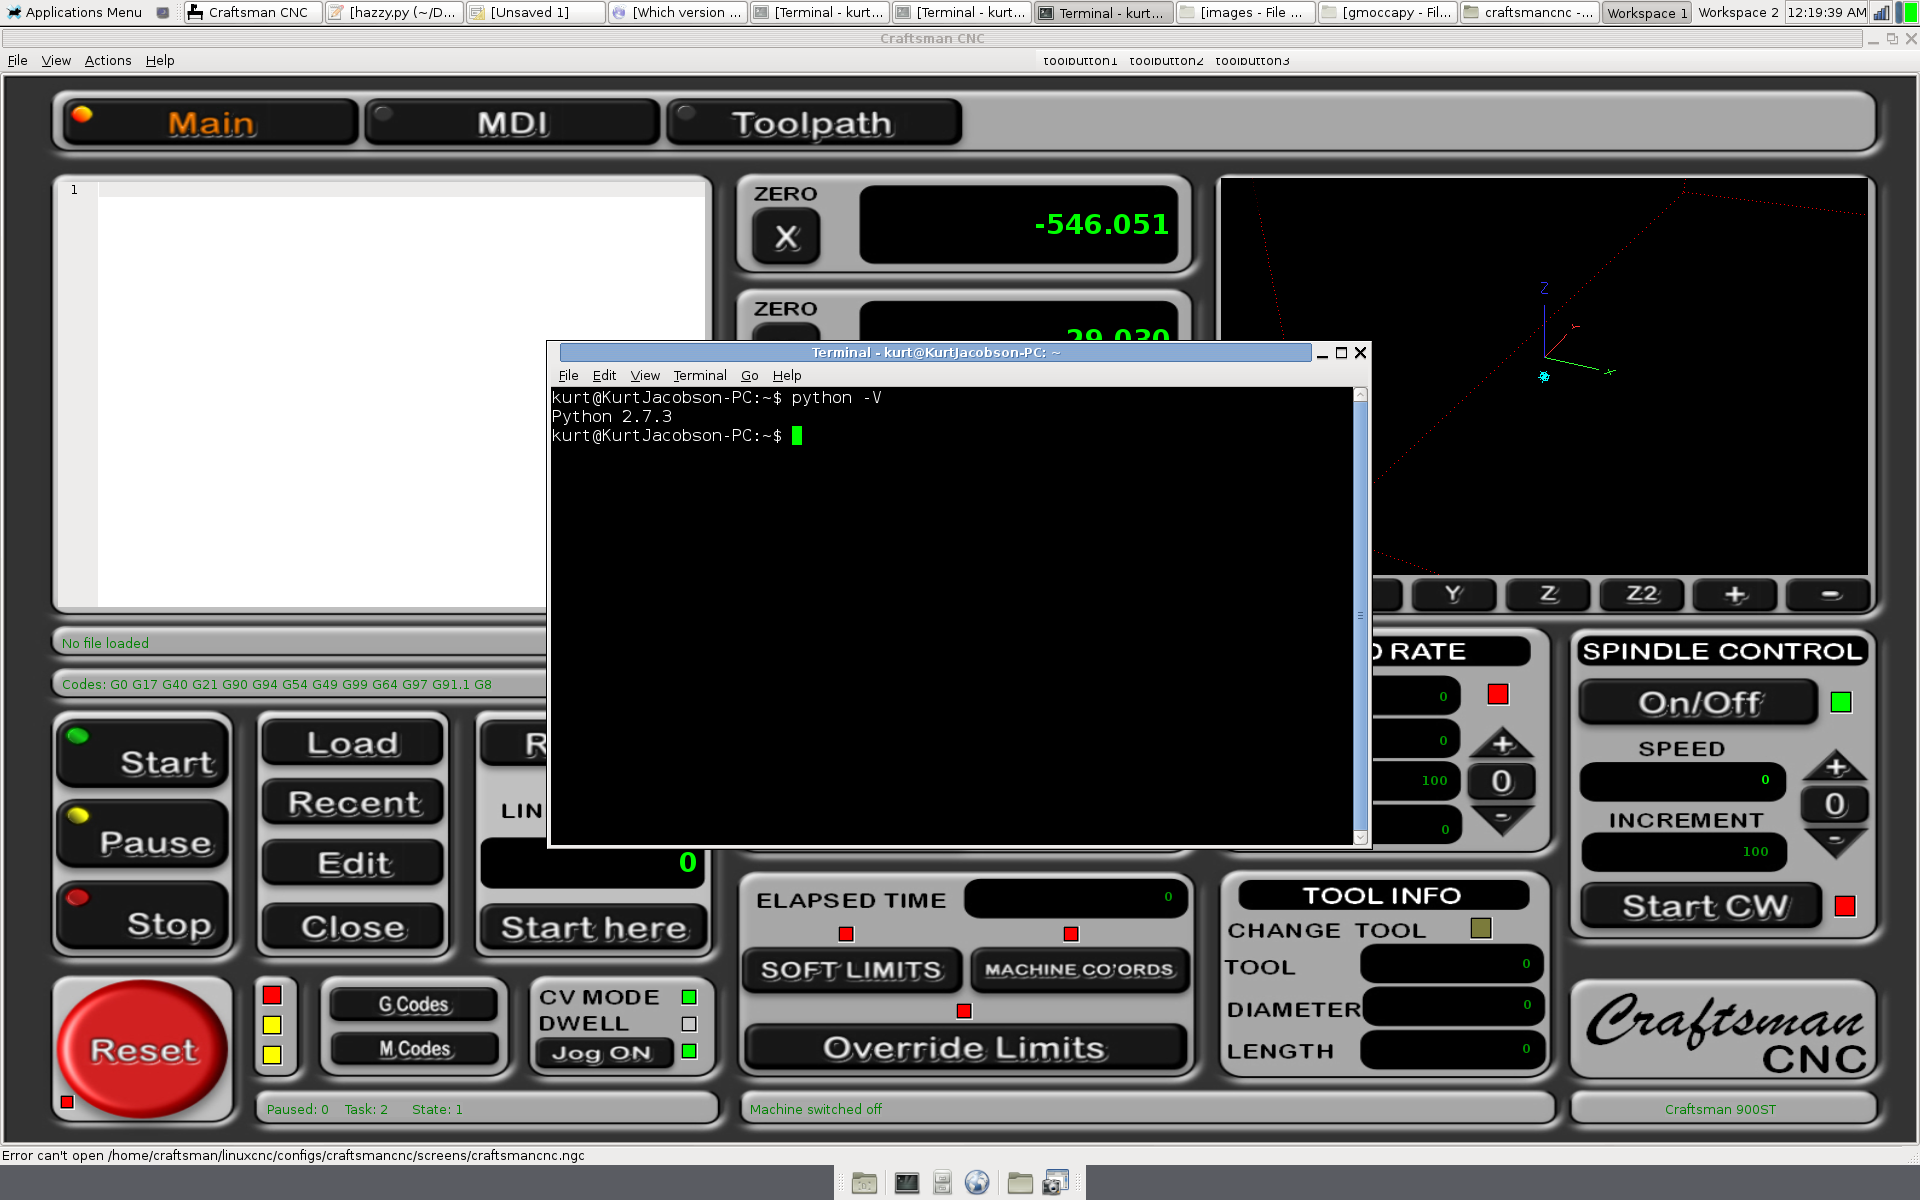Click the Edit file button
Image resolution: width=1920 pixels, height=1200 pixels.
point(352,863)
